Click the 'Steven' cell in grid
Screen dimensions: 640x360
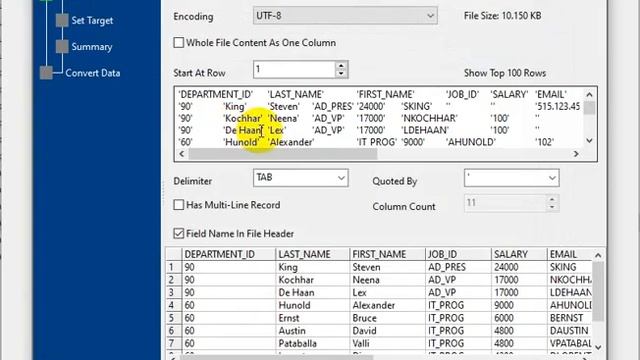(387, 267)
